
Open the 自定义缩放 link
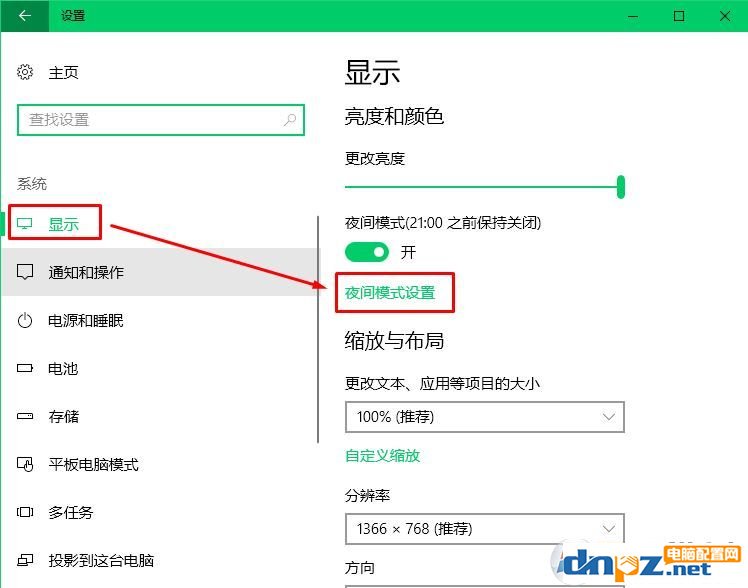383,455
